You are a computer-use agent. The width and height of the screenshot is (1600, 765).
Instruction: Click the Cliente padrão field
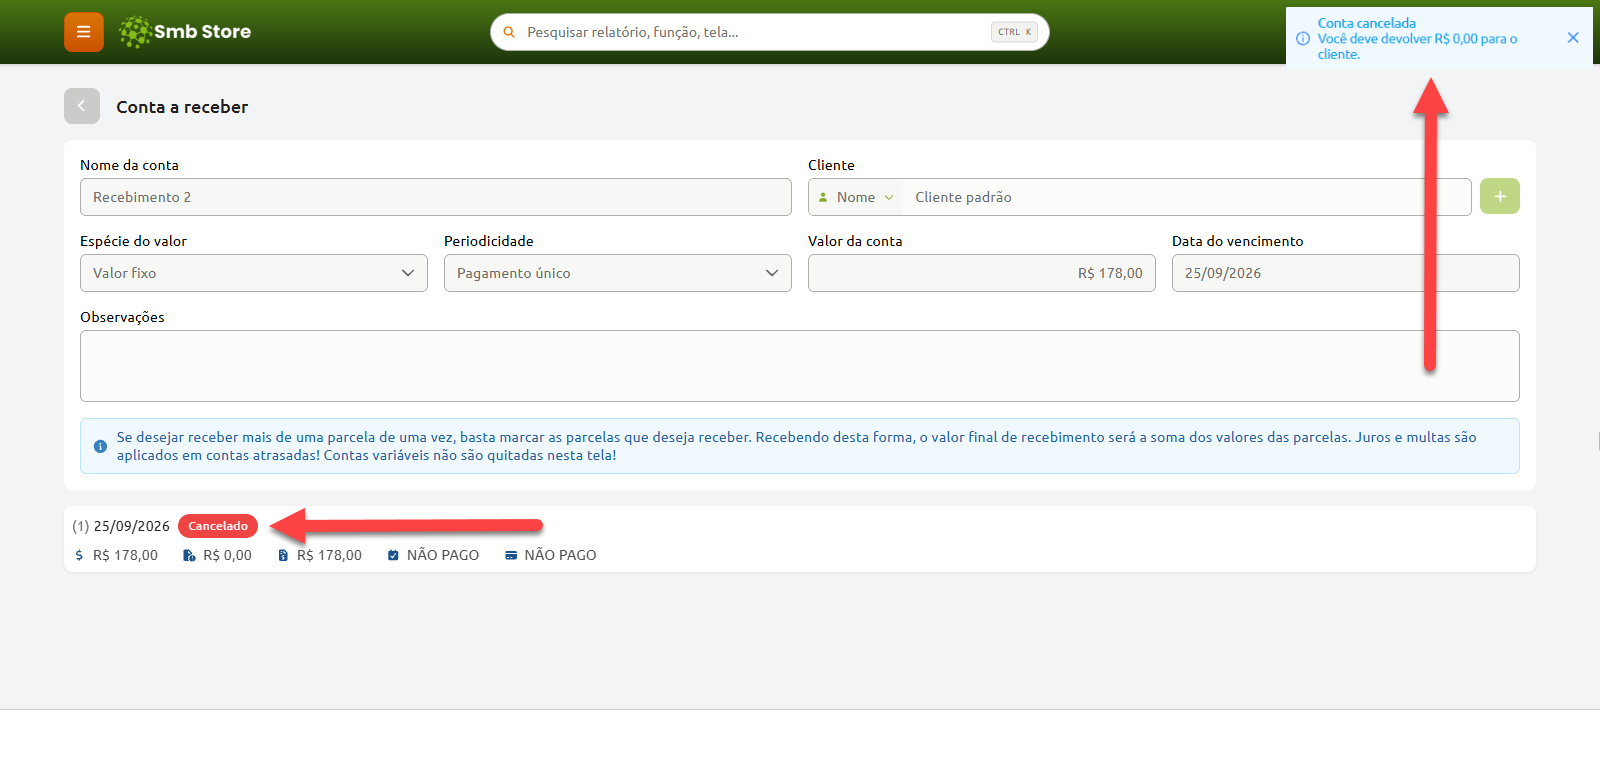click(1186, 197)
